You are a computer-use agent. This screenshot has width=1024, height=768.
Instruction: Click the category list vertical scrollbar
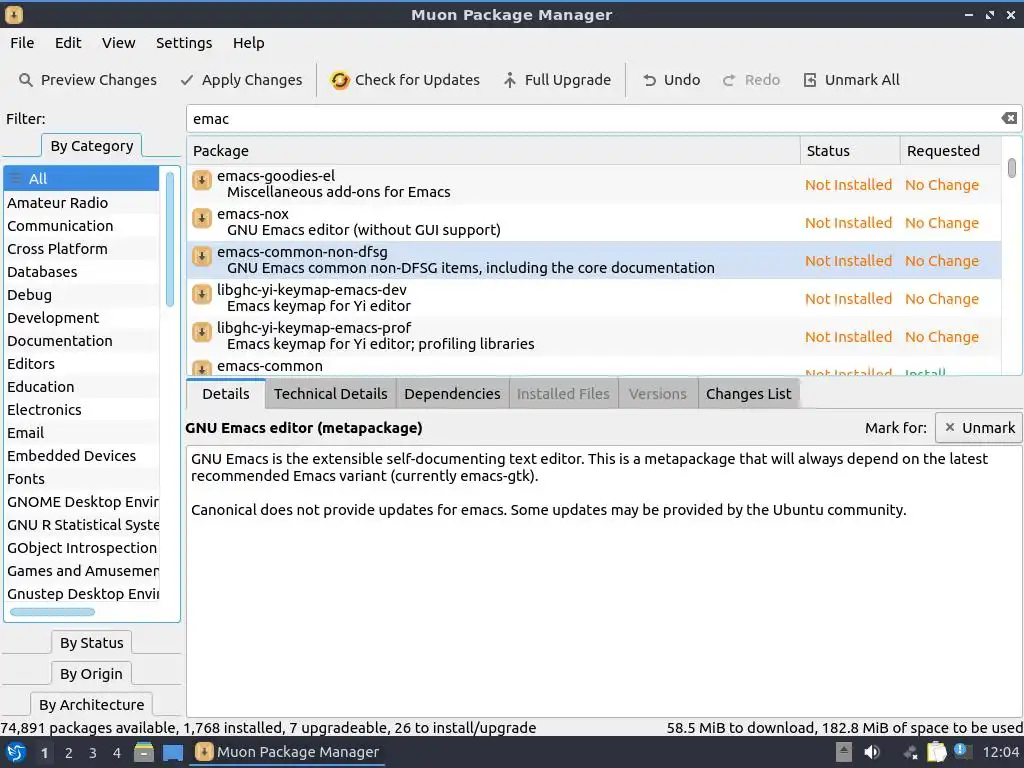(x=170, y=239)
